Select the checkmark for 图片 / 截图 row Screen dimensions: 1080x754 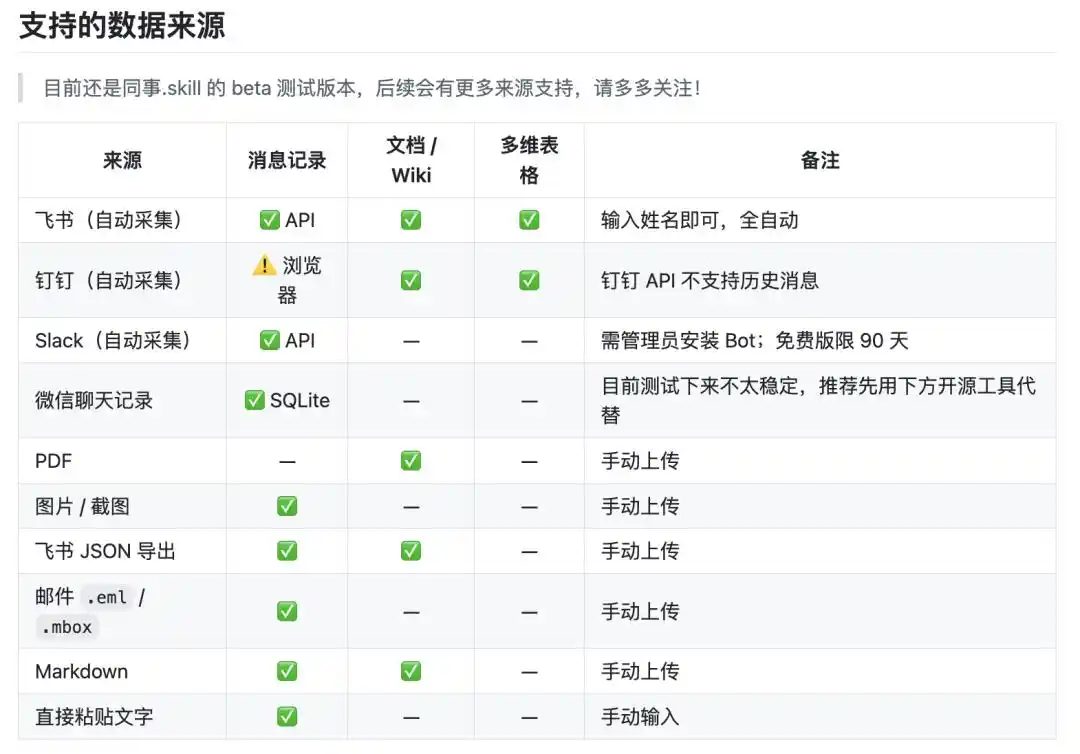pos(287,506)
